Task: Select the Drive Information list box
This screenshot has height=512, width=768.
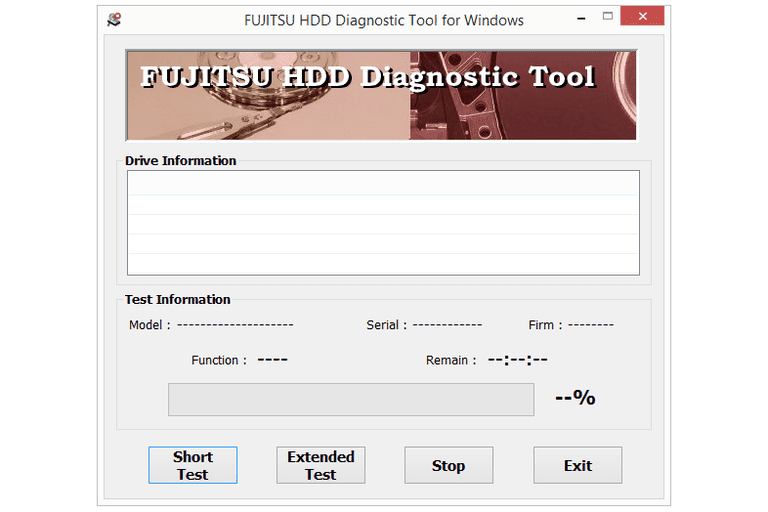Action: (x=384, y=223)
